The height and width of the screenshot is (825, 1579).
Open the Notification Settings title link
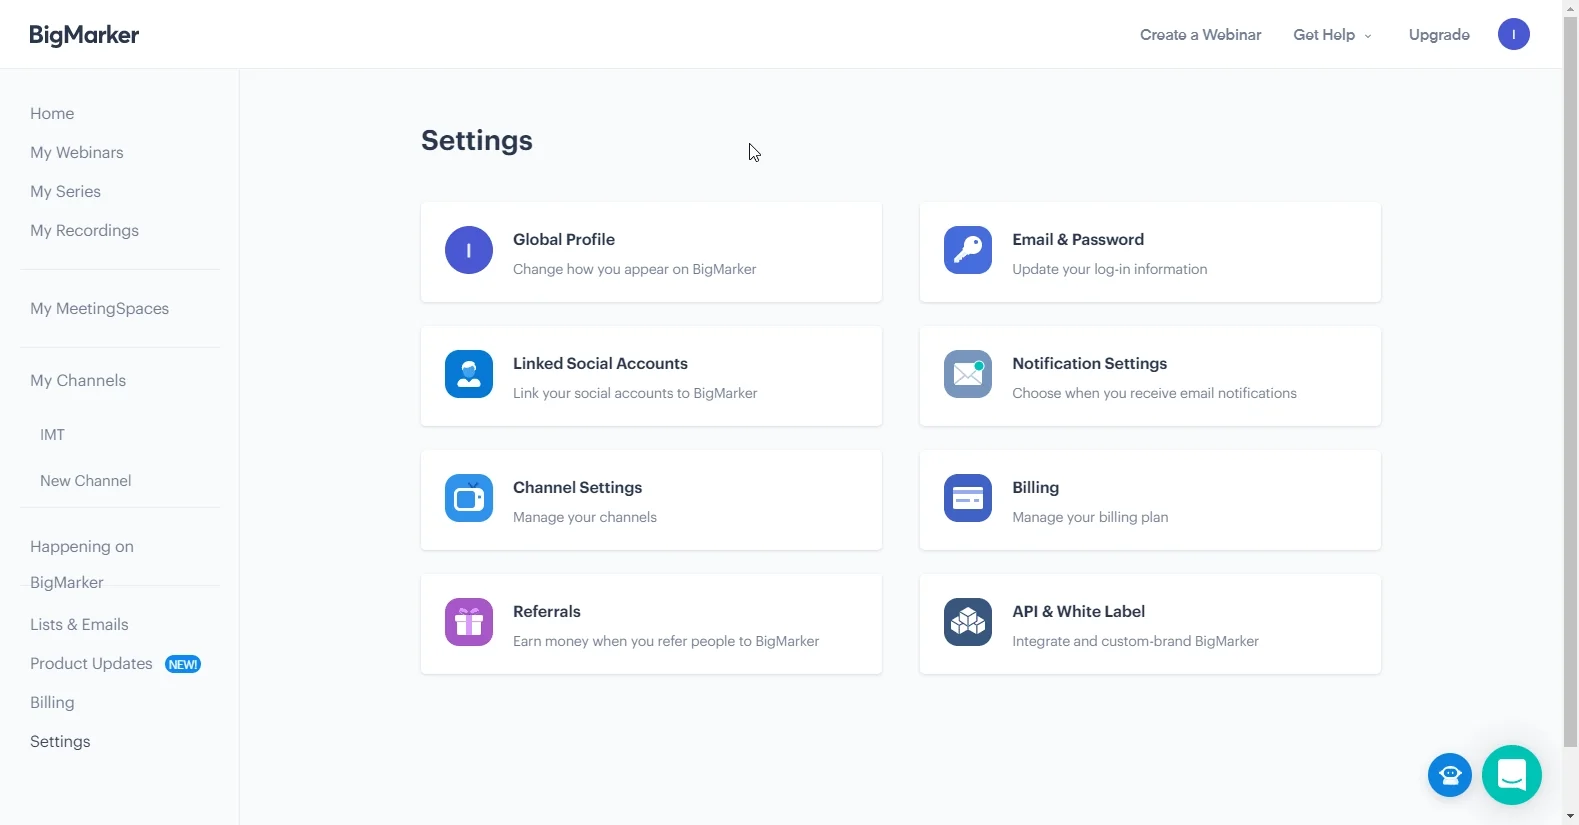tap(1089, 364)
